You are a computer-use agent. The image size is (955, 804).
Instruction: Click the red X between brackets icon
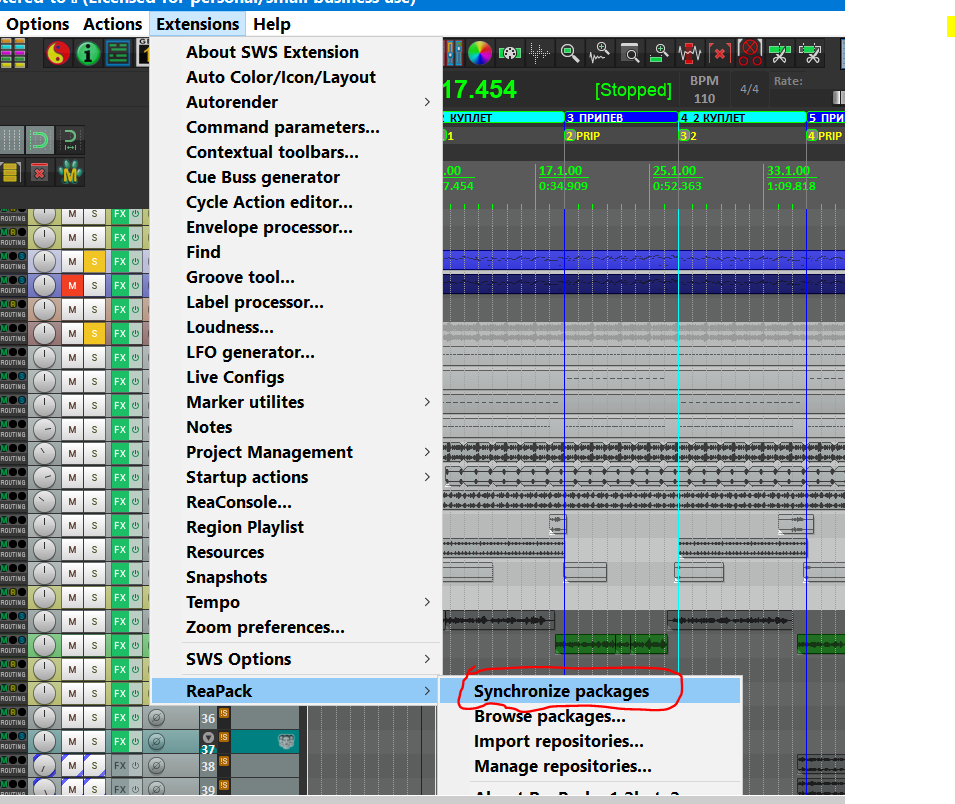[x=719, y=54]
